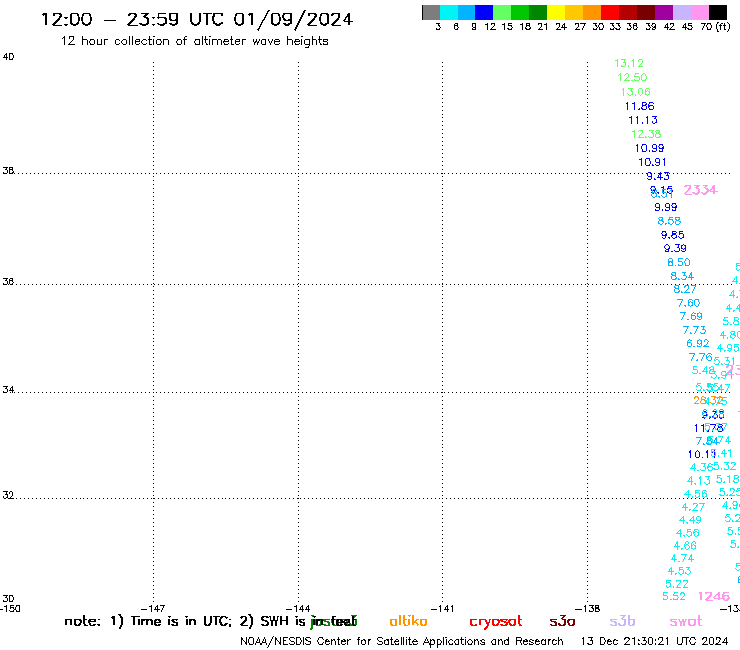Choose the light green legend swatch
Image resolution: width=740 pixels, height=650 pixels.
point(502,12)
